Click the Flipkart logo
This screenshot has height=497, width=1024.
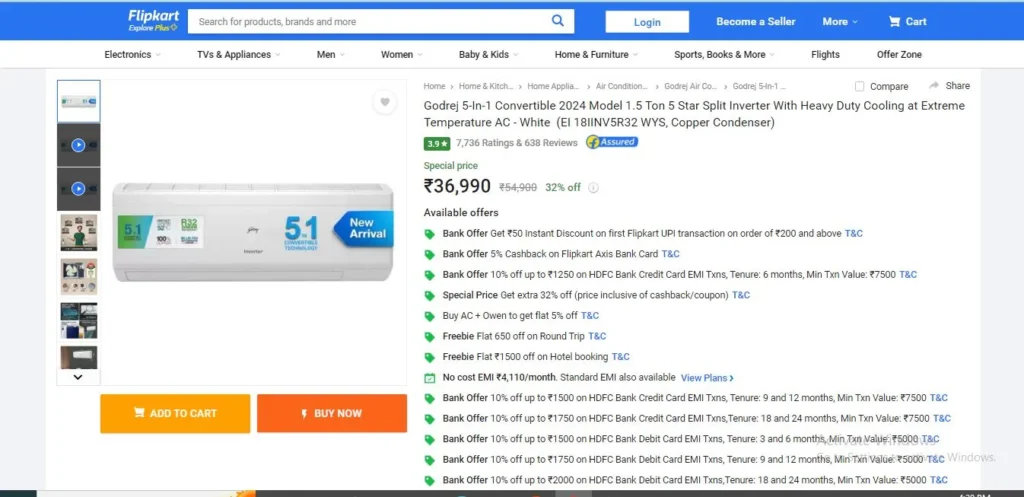tap(153, 21)
